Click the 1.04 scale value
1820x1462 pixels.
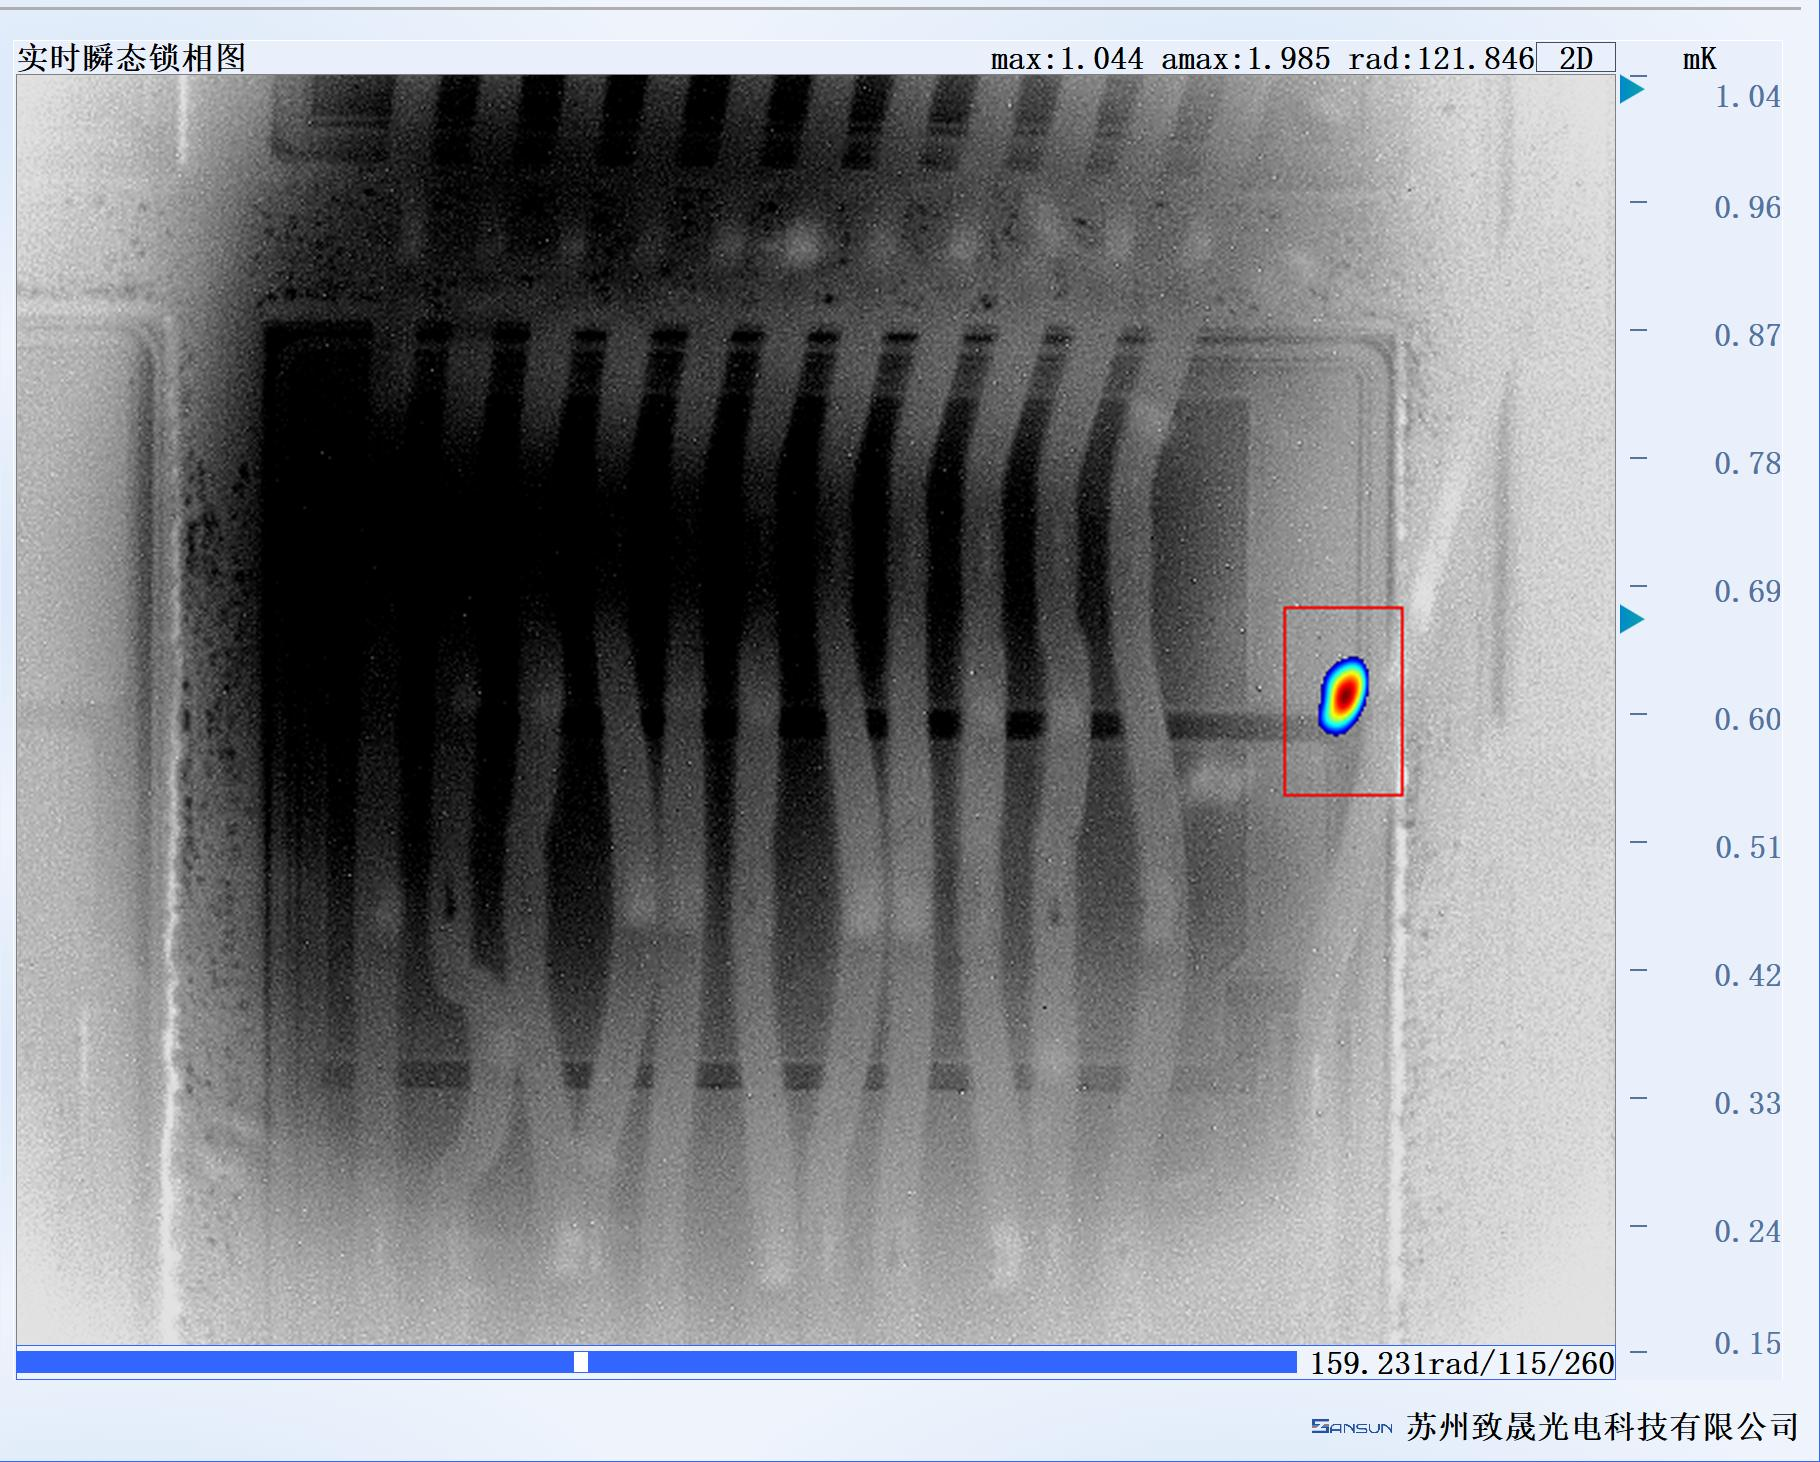1747,97
